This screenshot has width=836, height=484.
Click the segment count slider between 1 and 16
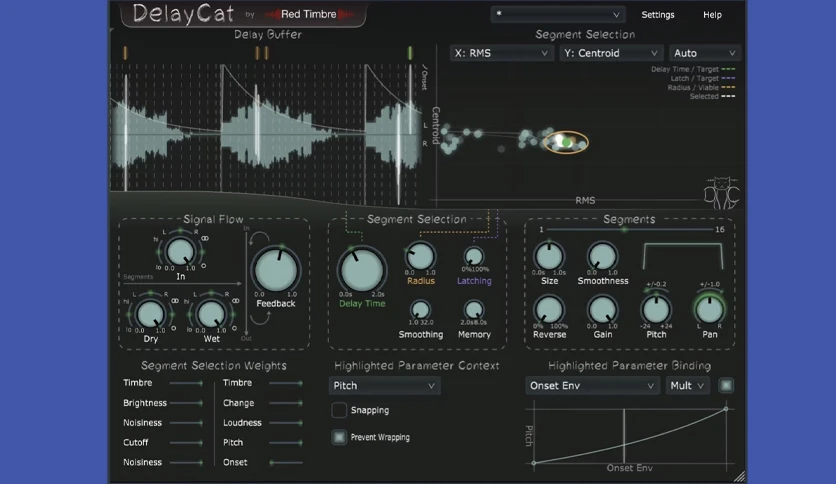(x=629, y=229)
